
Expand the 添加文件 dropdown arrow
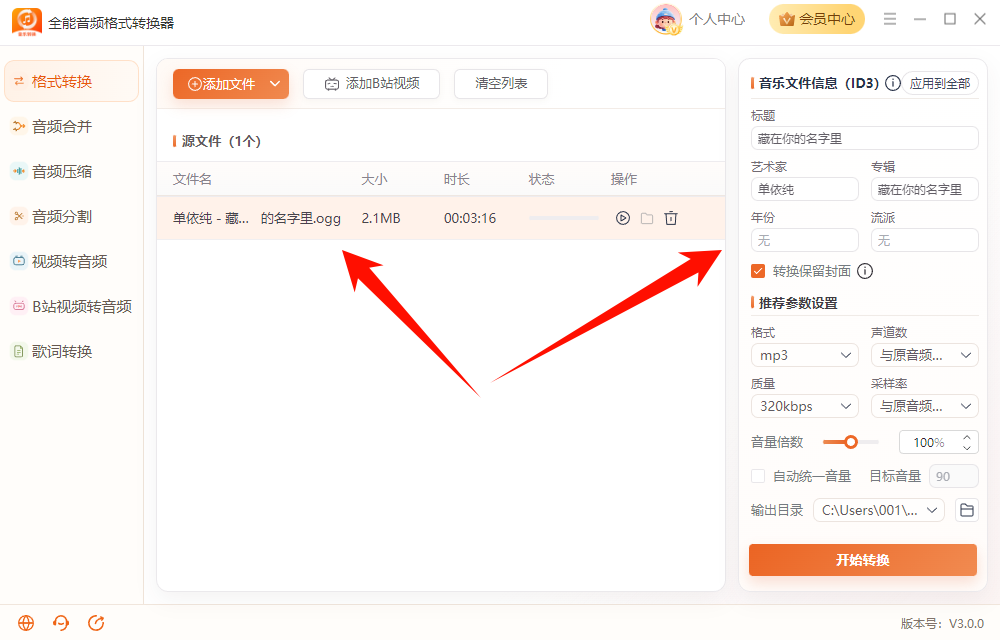point(275,84)
